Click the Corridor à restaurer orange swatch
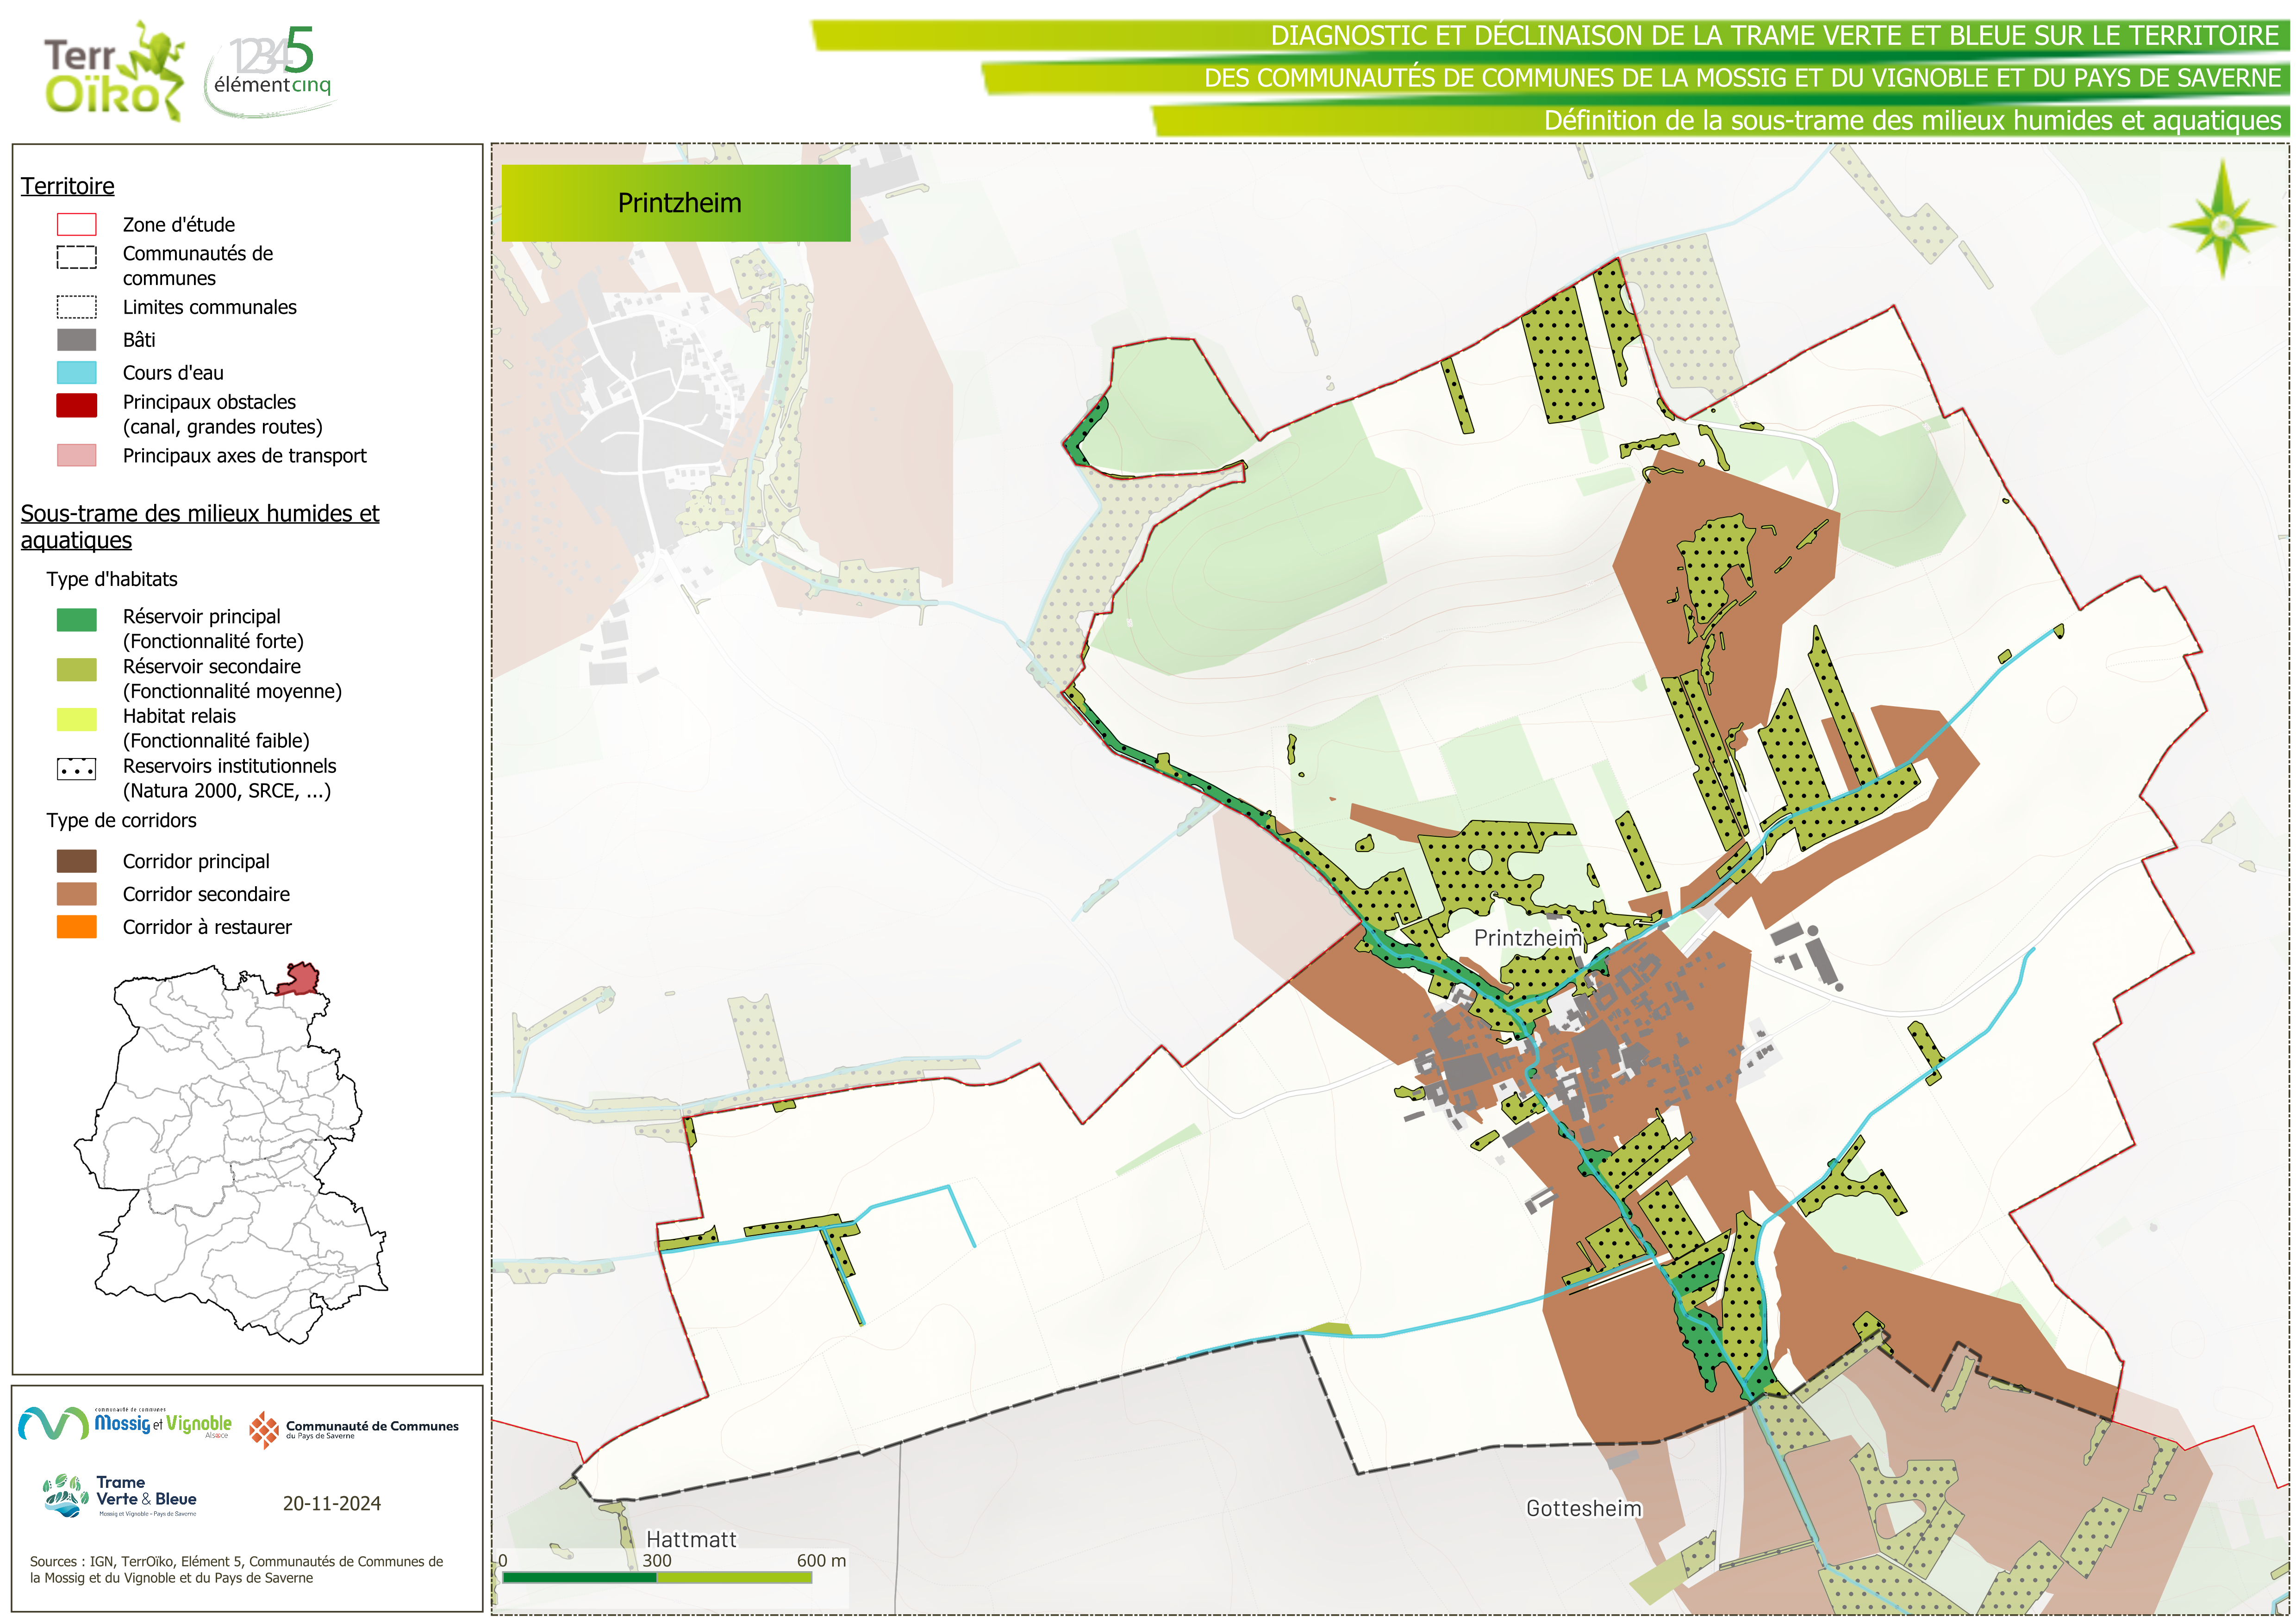 coord(77,927)
